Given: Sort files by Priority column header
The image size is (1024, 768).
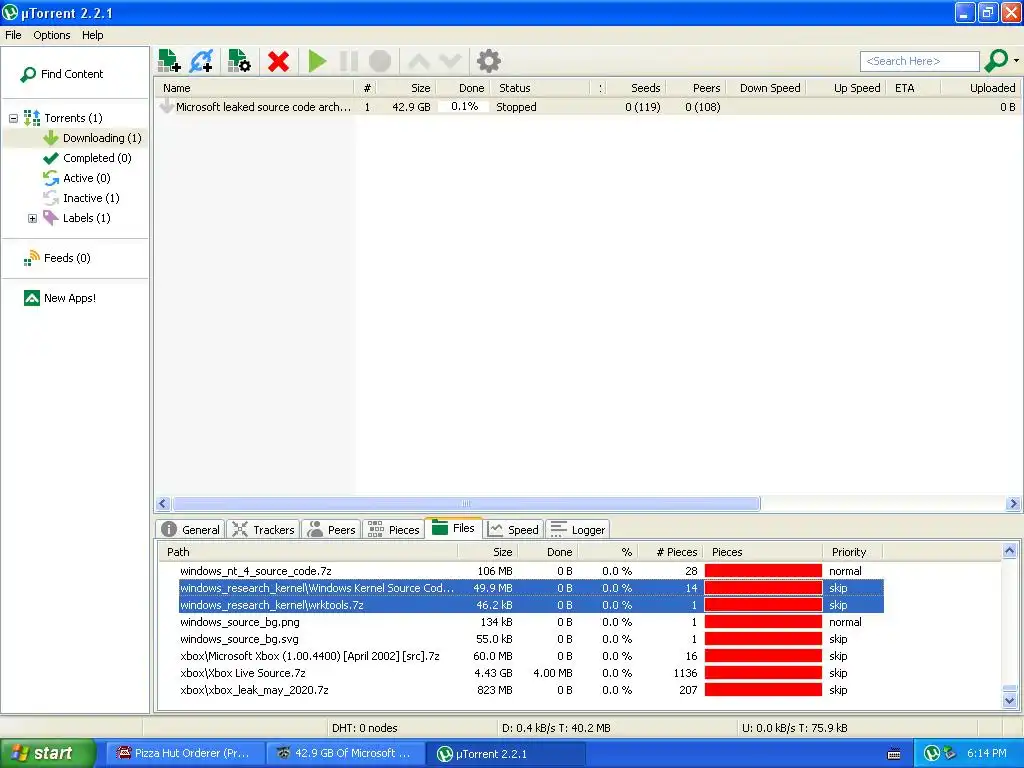Looking at the screenshot, I should (x=853, y=552).
